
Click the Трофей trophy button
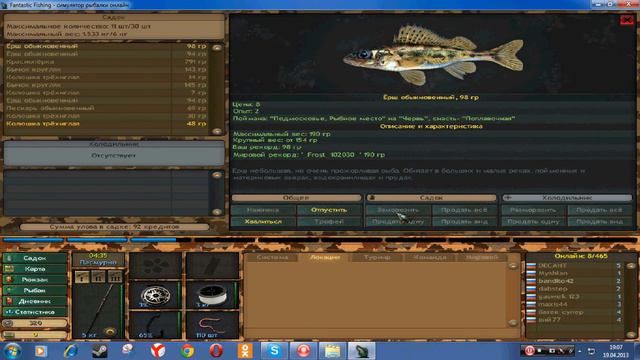tap(329, 221)
